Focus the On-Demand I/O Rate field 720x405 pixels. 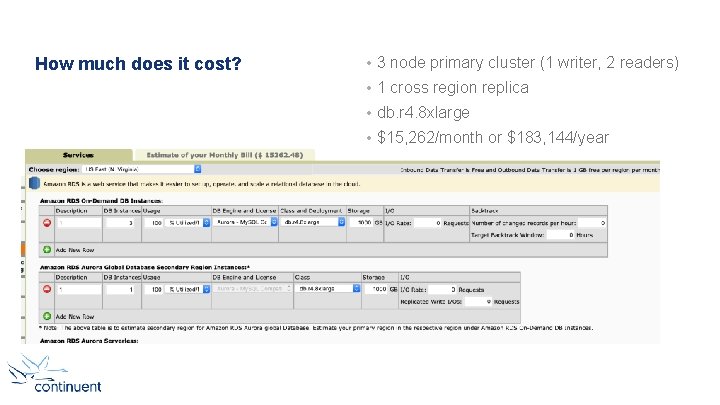coord(428,223)
